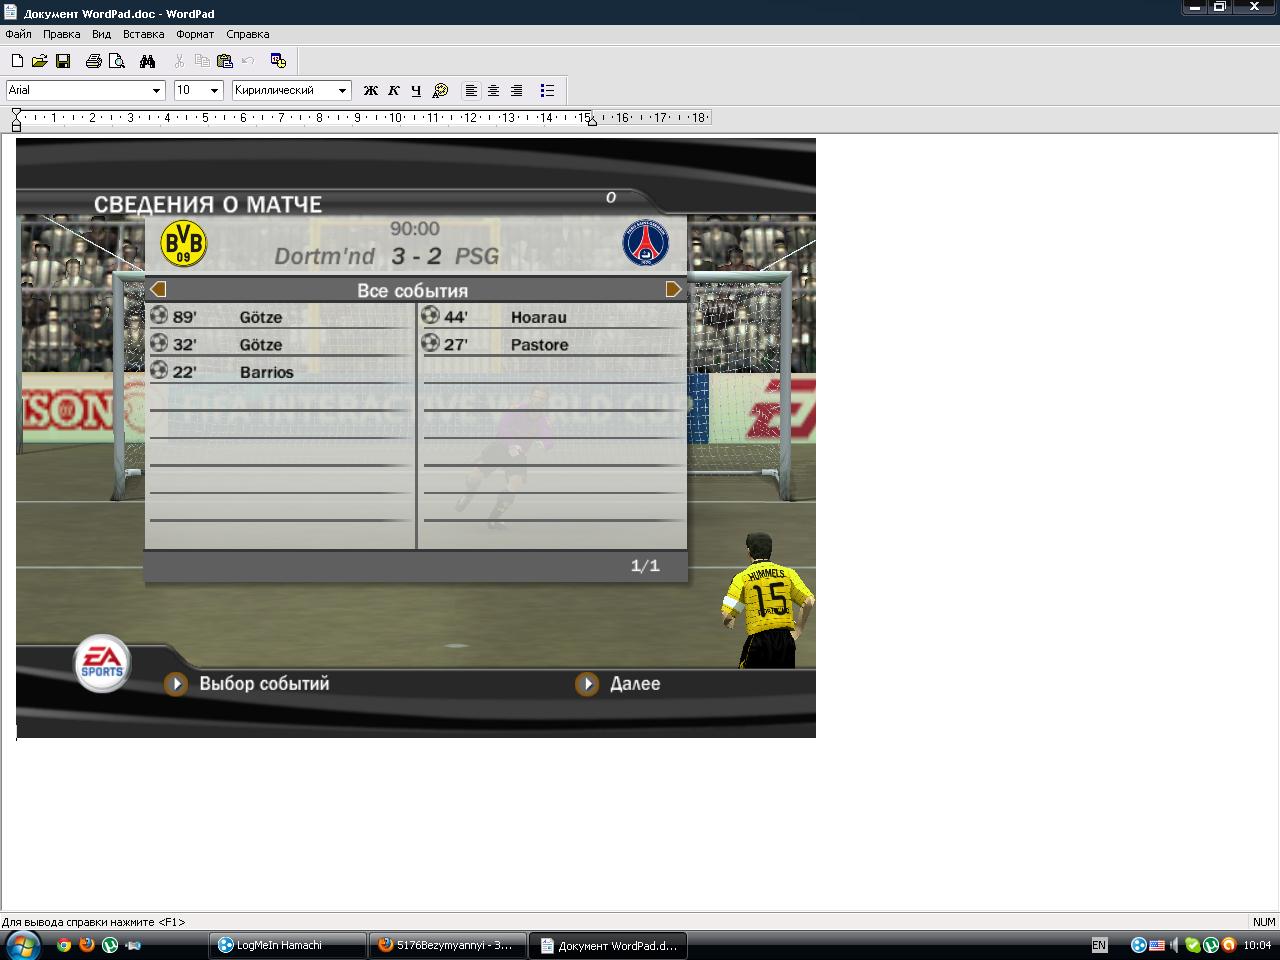
Task: Click the status bar F1 help hint text
Action: coord(94,922)
